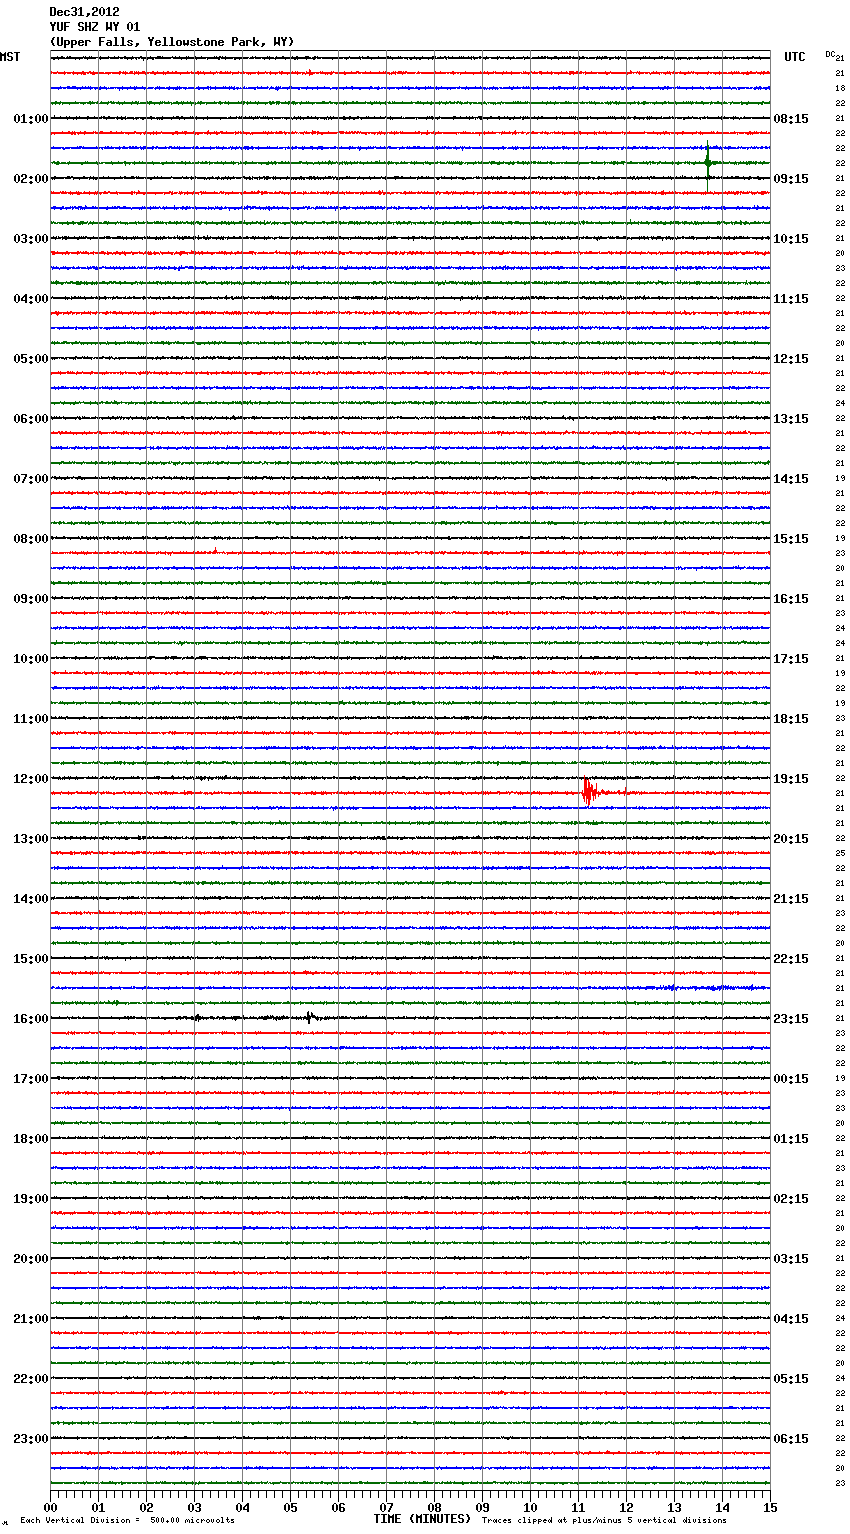
Task: Click the large red seismic event near 19:15 UTC
Action: (590, 792)
